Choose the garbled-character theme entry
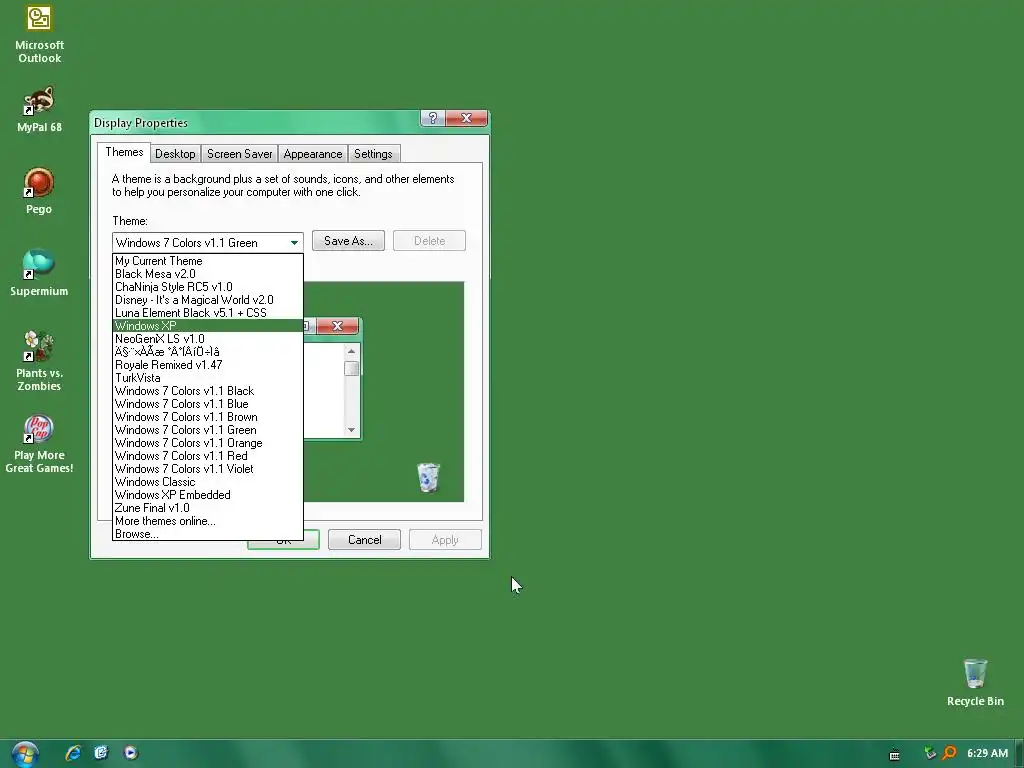1024x768 pixels. point(208,352)
